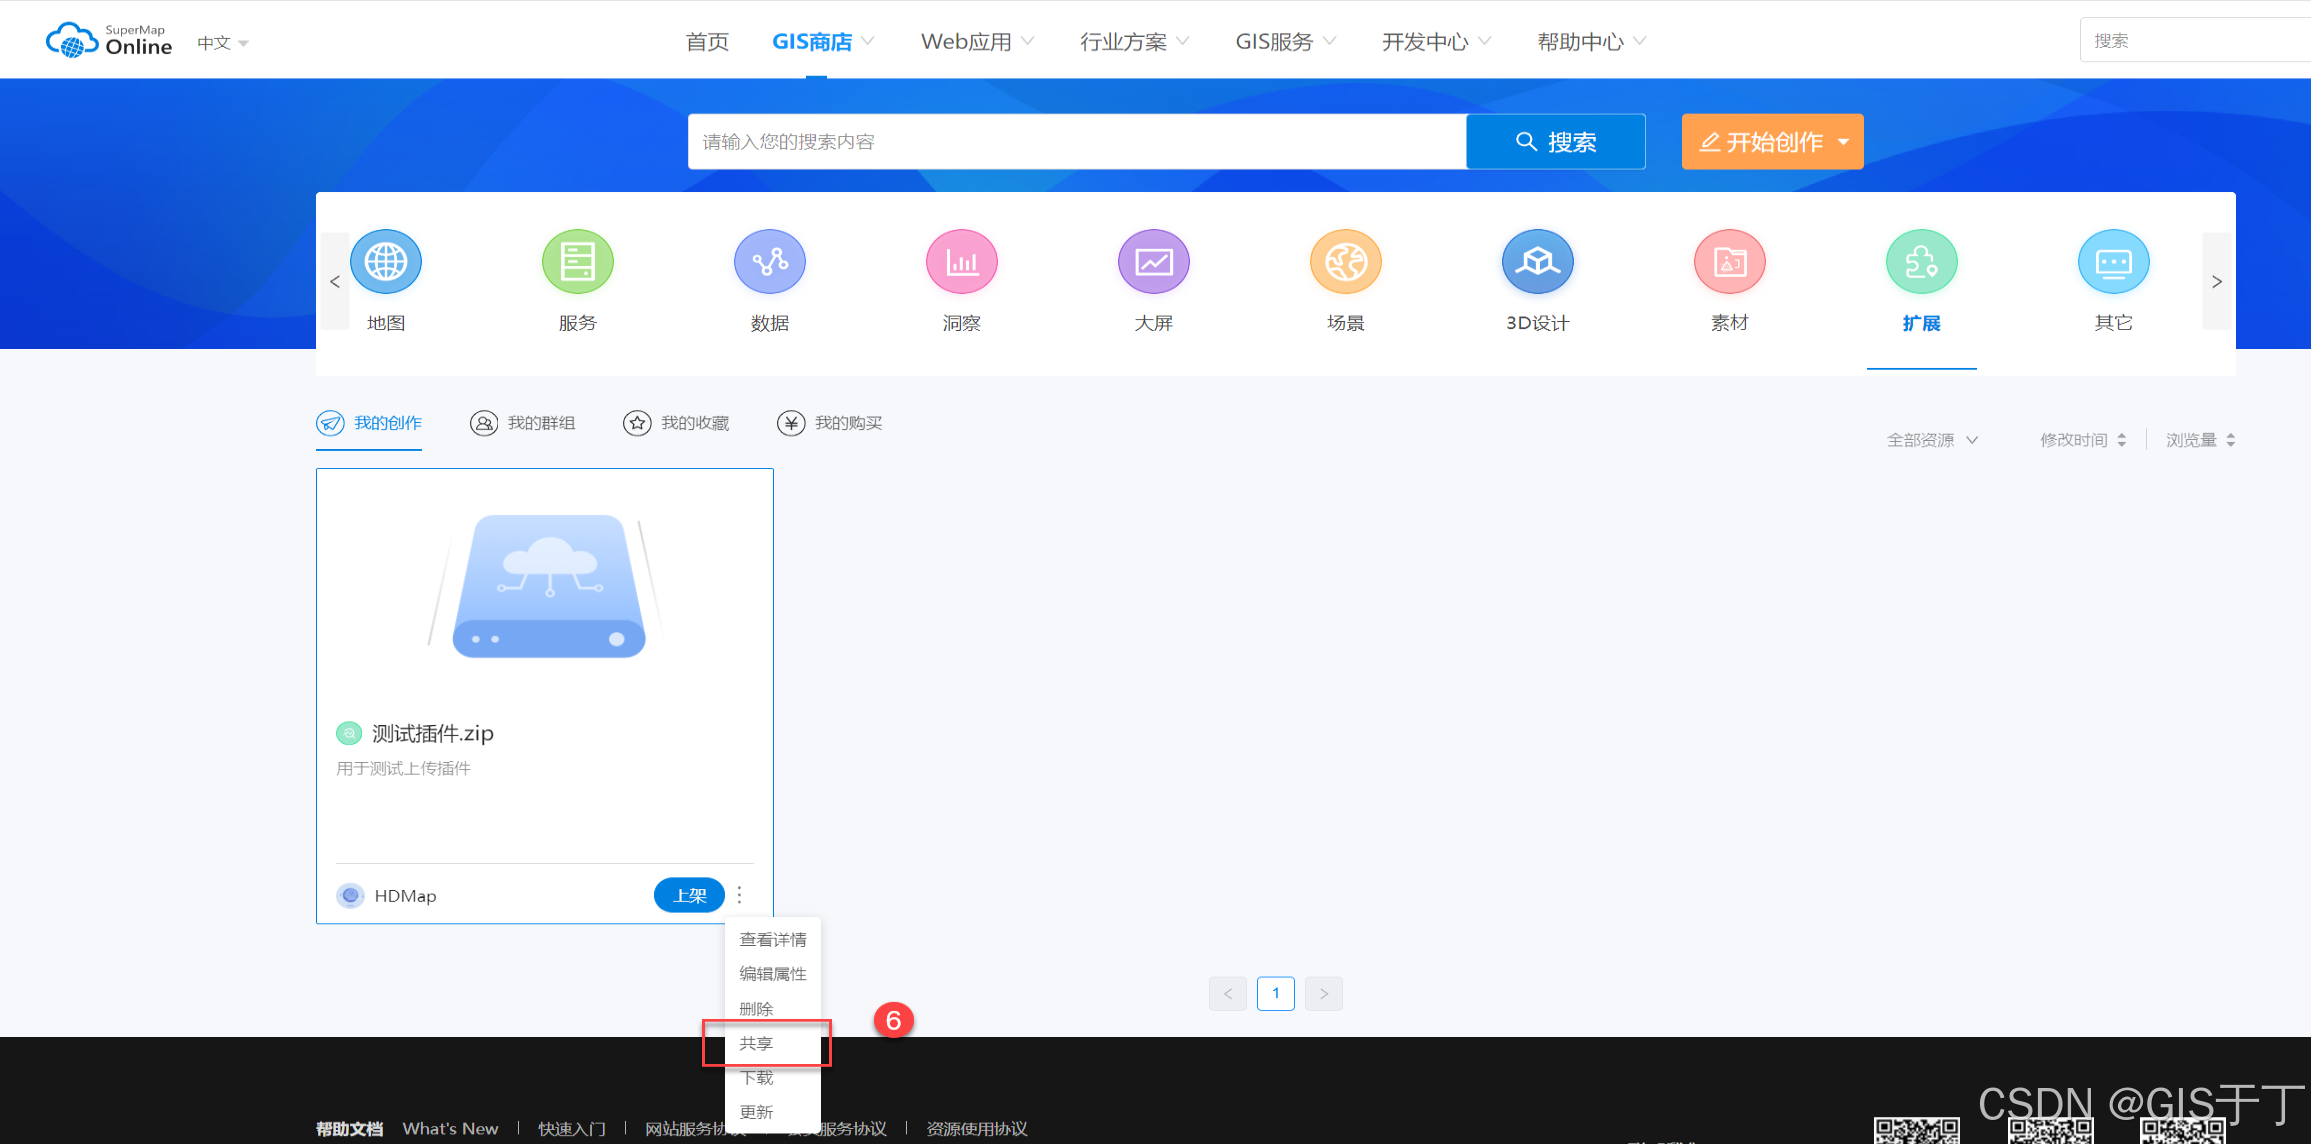Click the HDMap author name
This screenshot has height=1144, width=2311.
(x=405, y=896)
